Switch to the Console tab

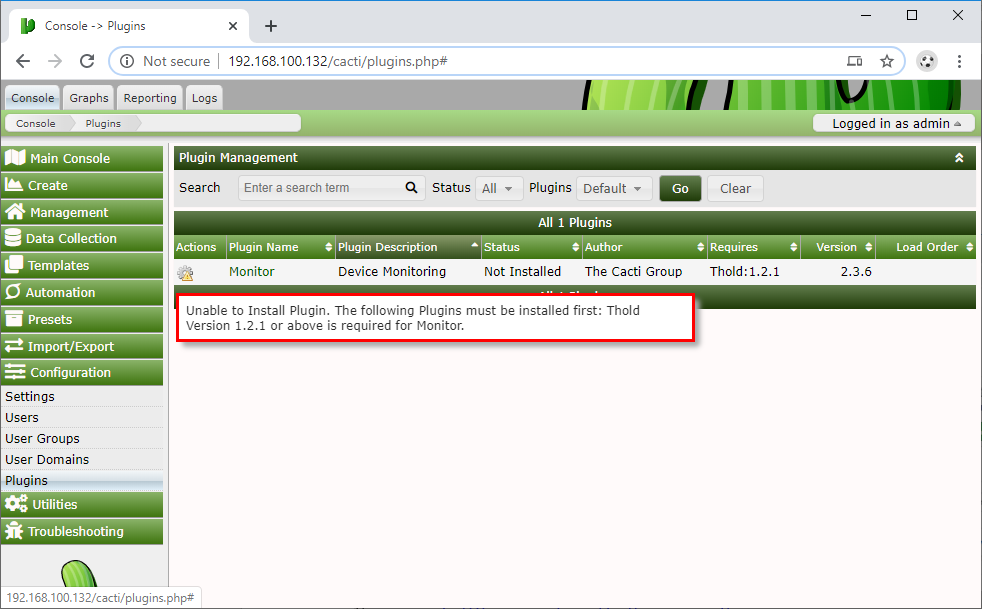(x=33, y=98)
